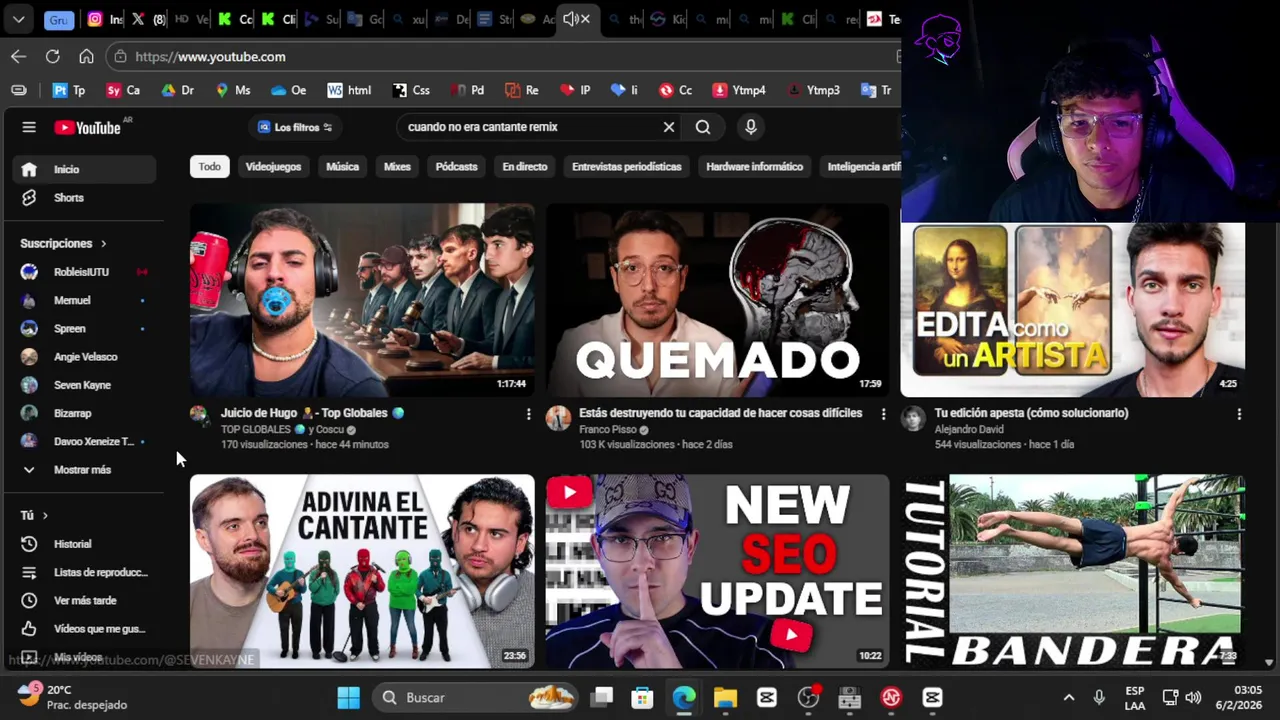1280x720 pixels.
Task: Expand Mostrar más subscriptions
Action: click(86, 470)
